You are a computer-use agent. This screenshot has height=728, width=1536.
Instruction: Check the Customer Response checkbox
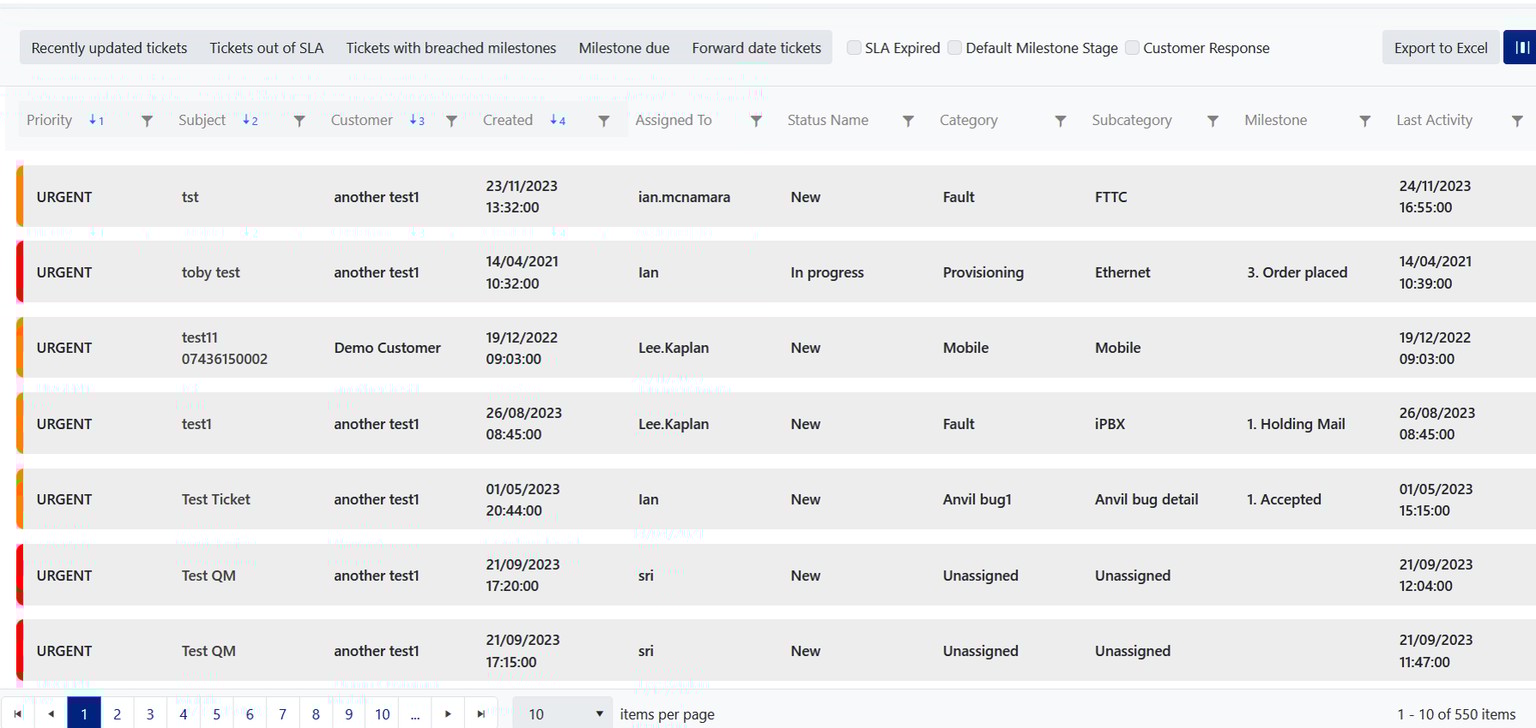[x=1132, y=48]
